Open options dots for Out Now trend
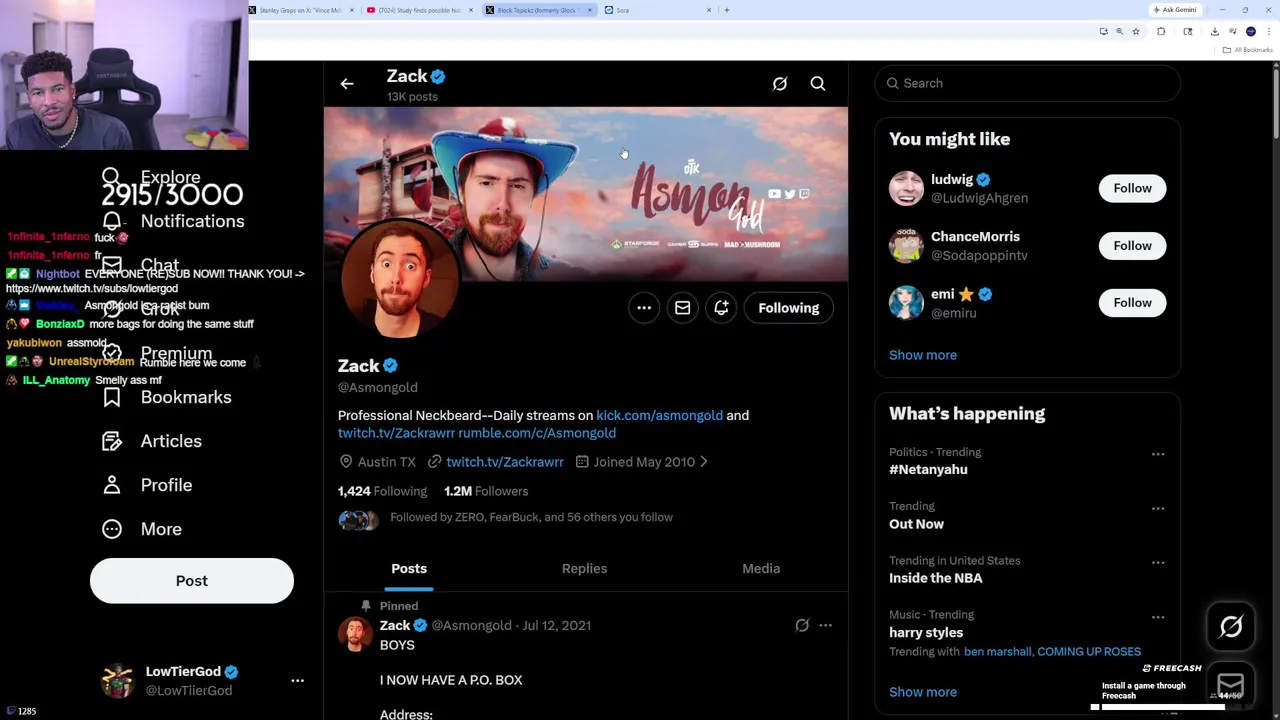This screenshot has height=720, width=1280. [x=1158, y=509]
